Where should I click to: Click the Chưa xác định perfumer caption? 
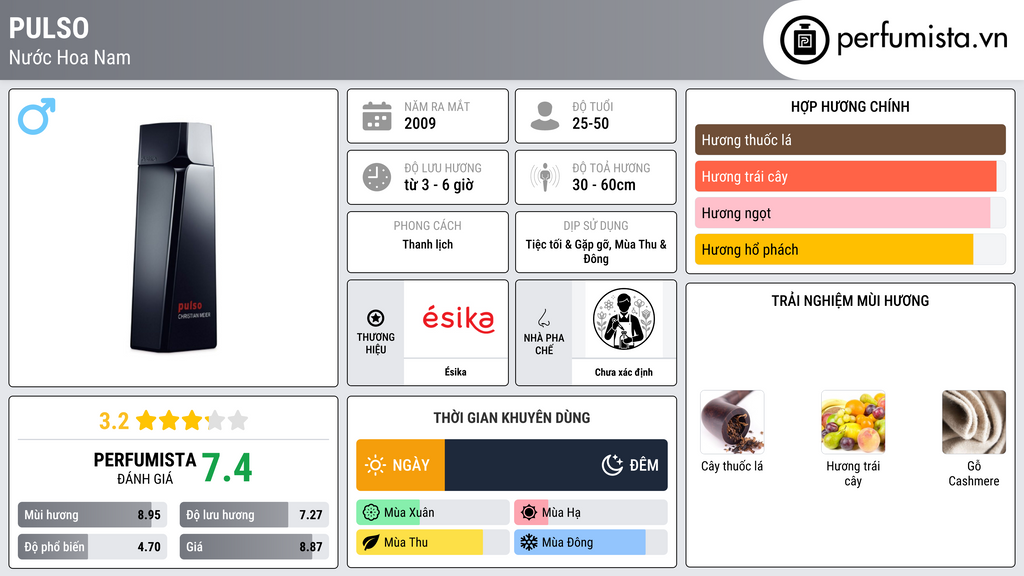(x=624, y=372)
